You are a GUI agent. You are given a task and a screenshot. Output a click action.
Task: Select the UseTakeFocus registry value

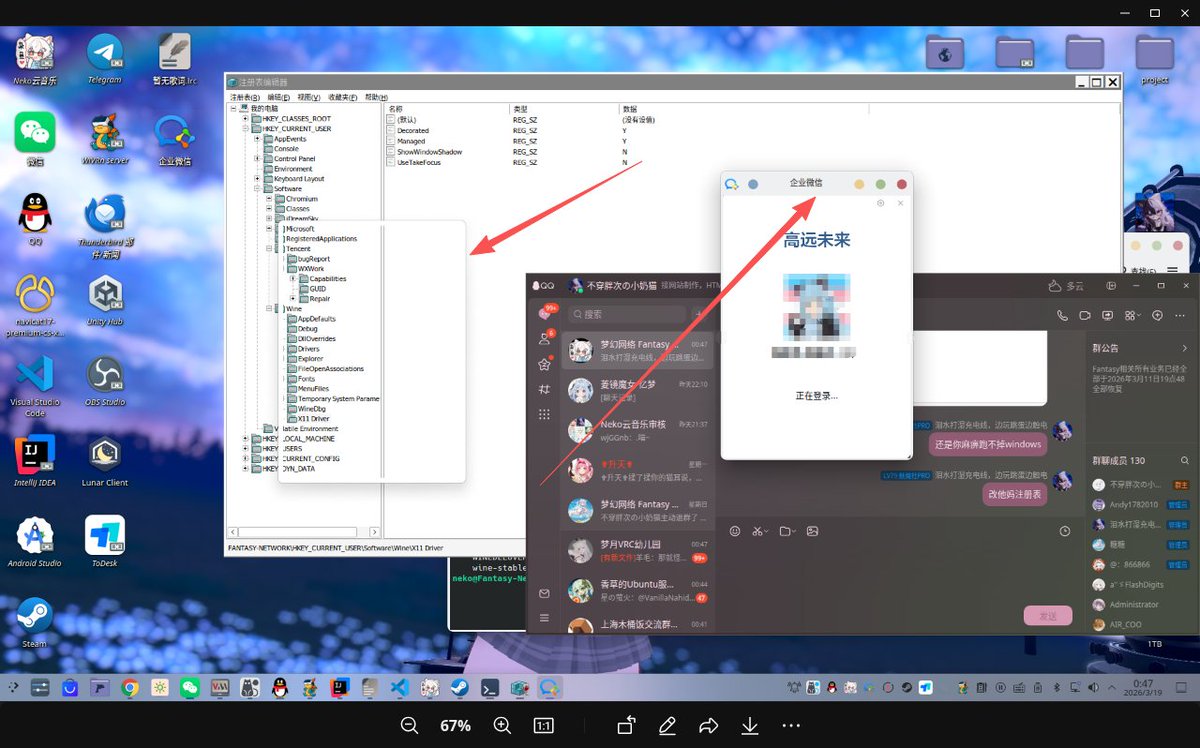(419, 162)
